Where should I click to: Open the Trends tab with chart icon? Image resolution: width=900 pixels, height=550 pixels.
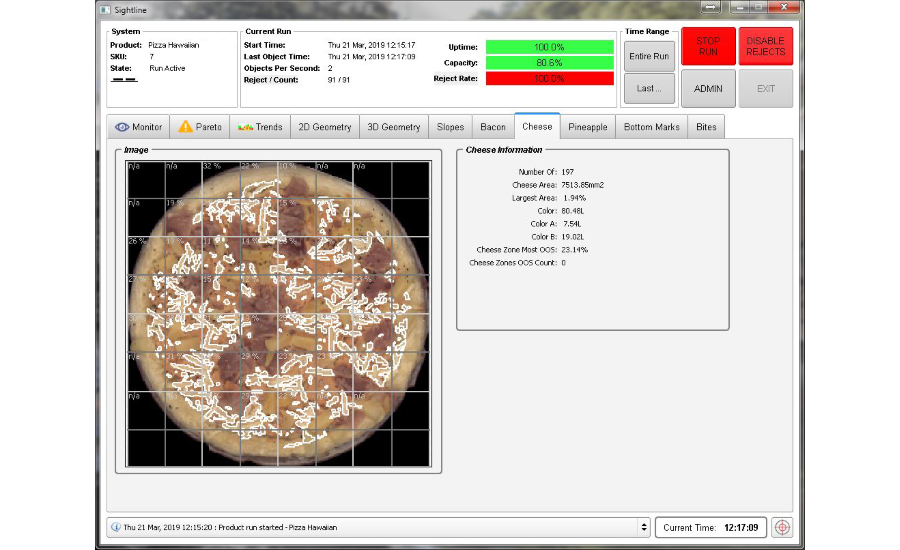(x=259, y=127)
